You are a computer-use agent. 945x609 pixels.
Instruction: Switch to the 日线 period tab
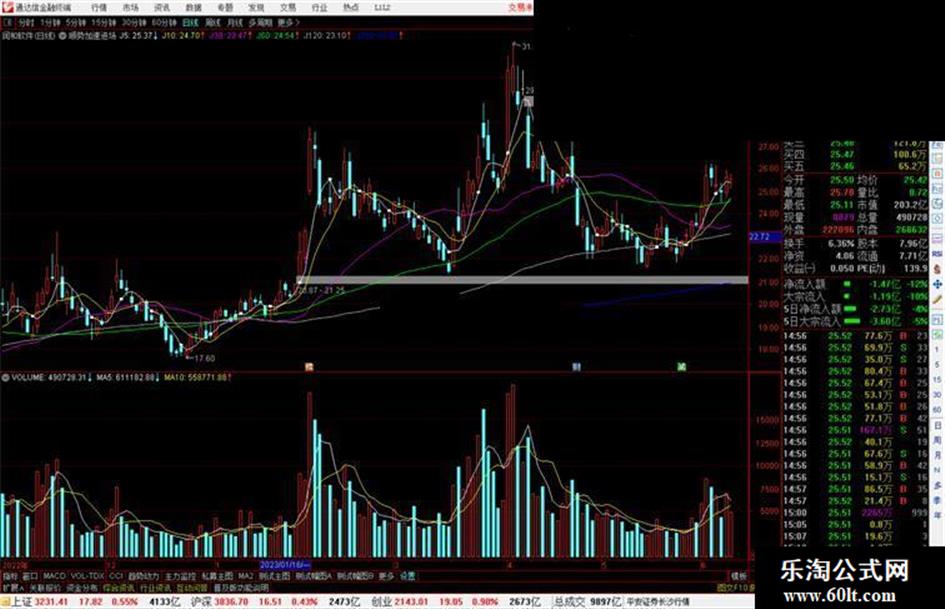click(190, 23)
